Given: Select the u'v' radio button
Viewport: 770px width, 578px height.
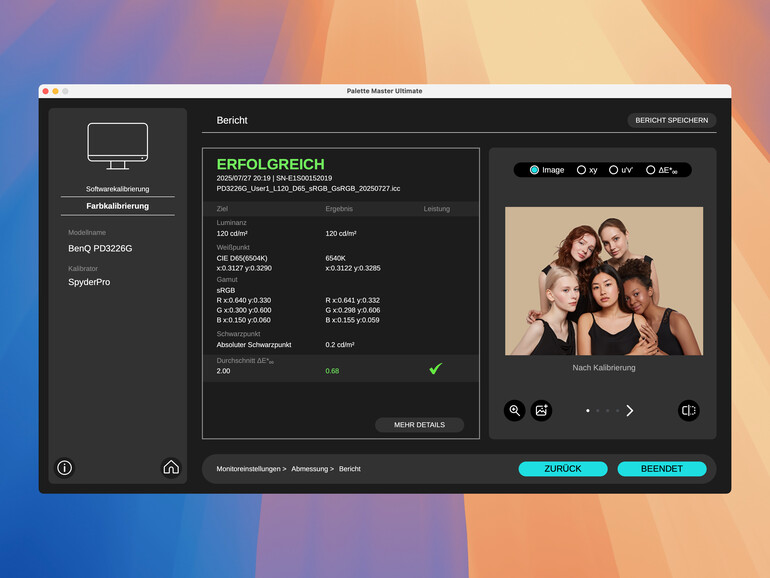Looking at the screenshot, I should (613, 170).
